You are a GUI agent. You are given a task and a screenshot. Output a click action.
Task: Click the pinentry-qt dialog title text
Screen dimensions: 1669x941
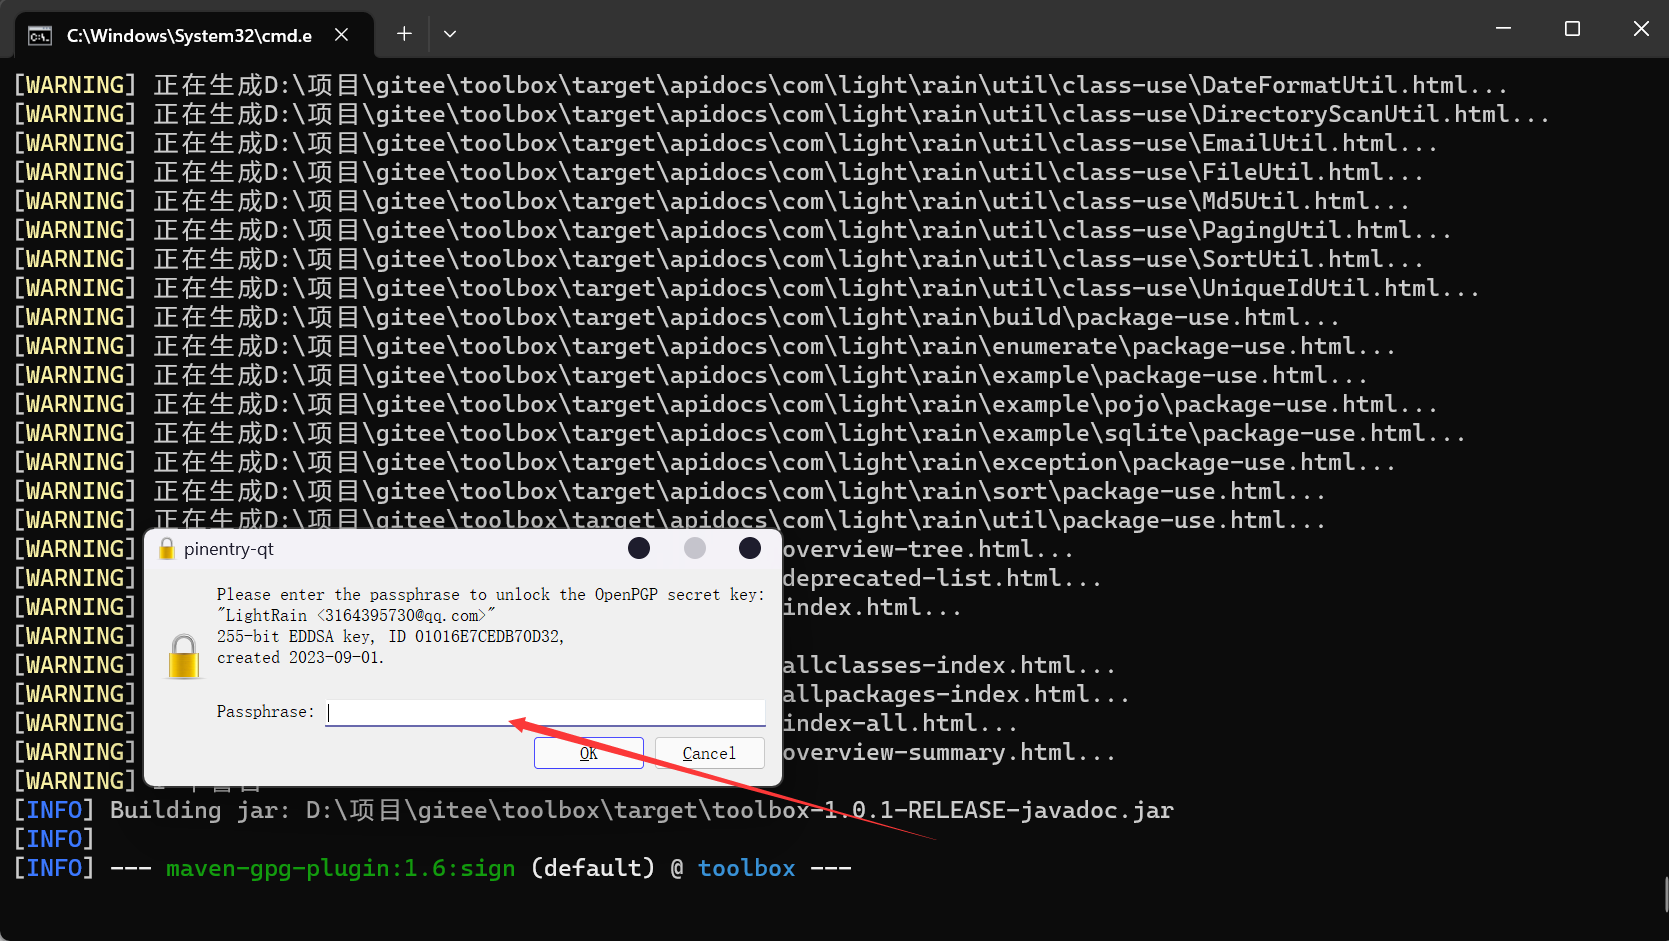point(229,549)
